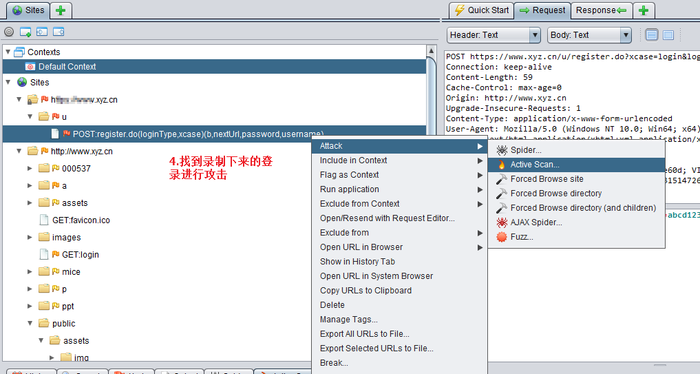Open the Header: Text dropdown
Screen dimensions: 700x374
(494, 35)
